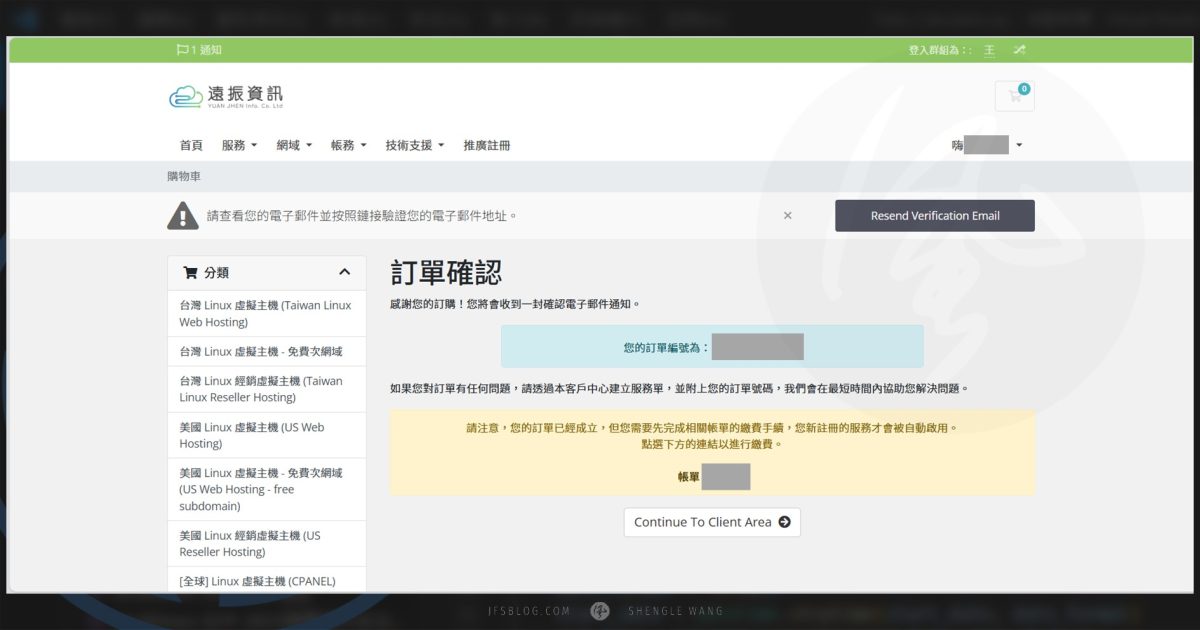Select the 推廣註冊 menu item
The image size is (1200, 630).
pos(488,144)
